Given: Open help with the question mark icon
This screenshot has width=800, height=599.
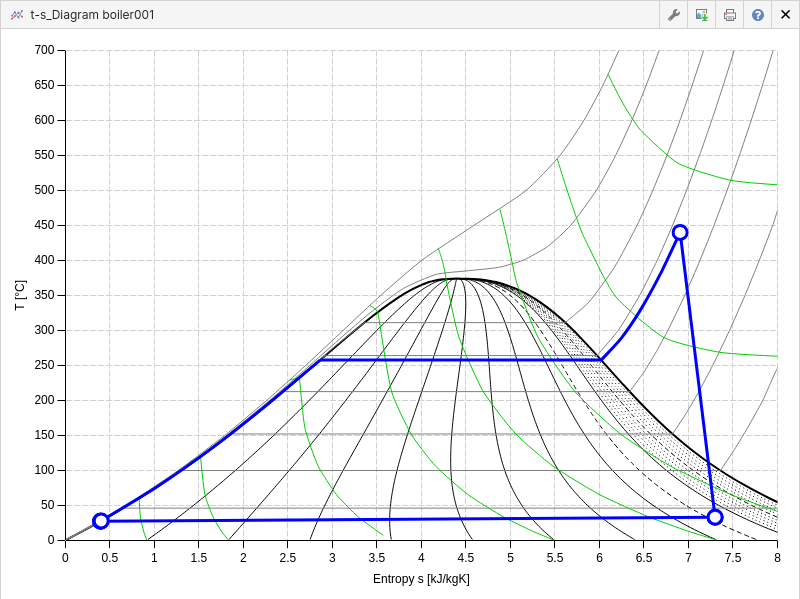Looking at the screenshot, I should point(758,15).
